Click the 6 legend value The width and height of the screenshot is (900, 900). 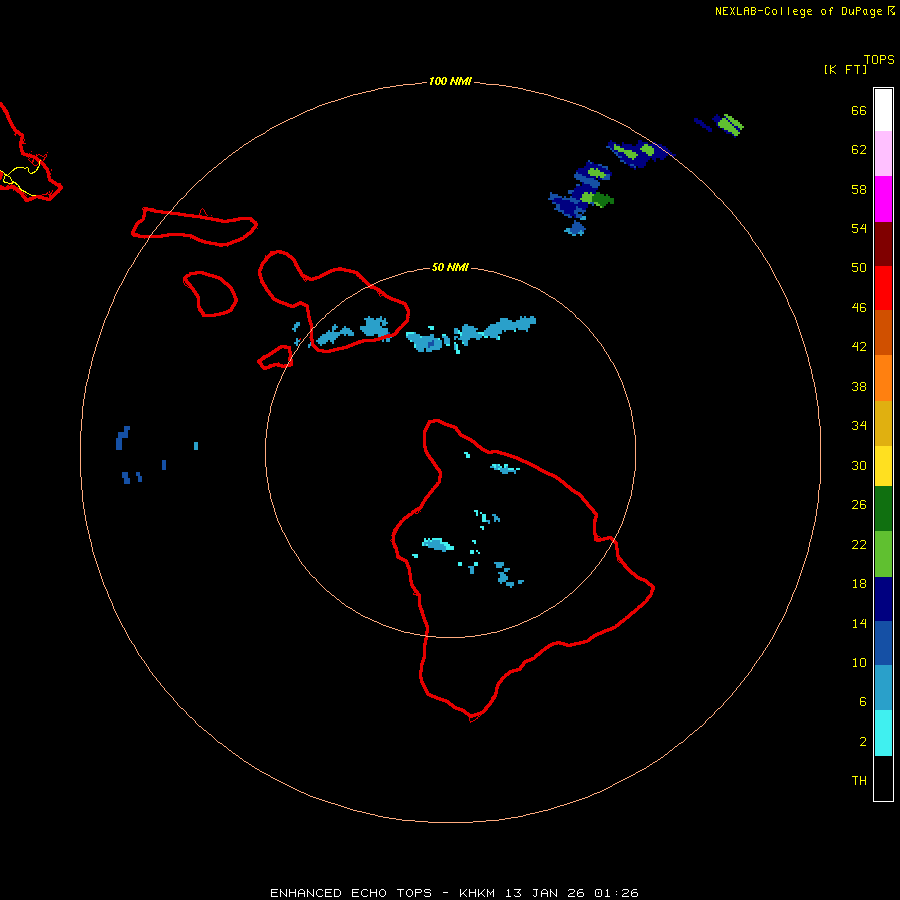click(x=862, y=701)
